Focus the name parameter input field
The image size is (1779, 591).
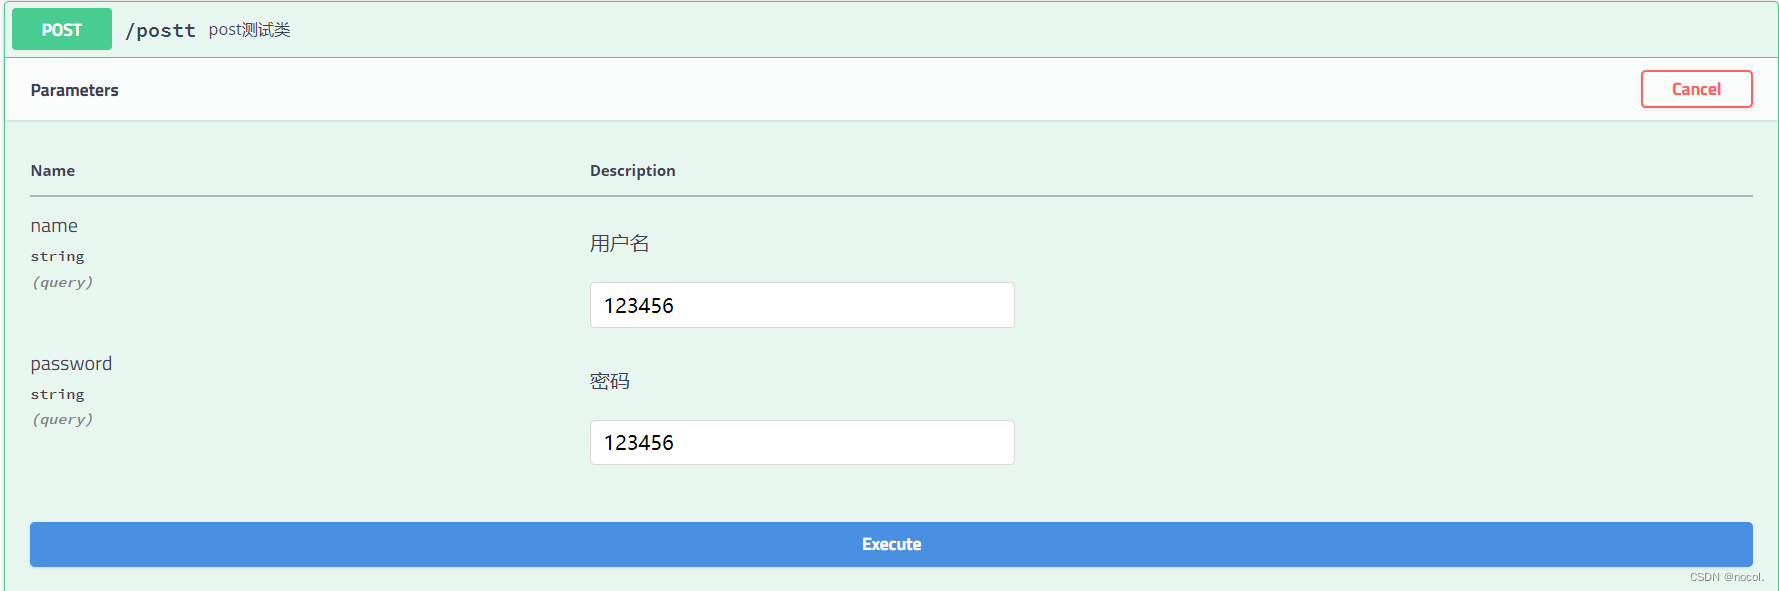click(802, 305)
